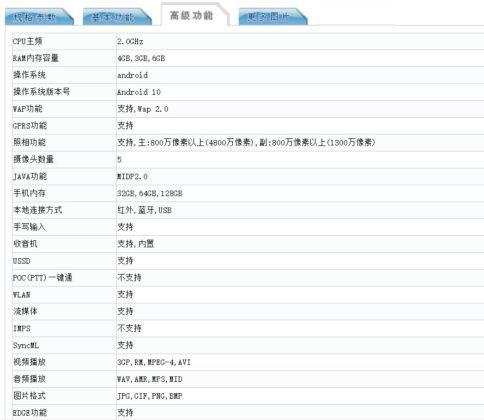Select 支持 in the 流媒体 row
484x420 pixels.
125,311
